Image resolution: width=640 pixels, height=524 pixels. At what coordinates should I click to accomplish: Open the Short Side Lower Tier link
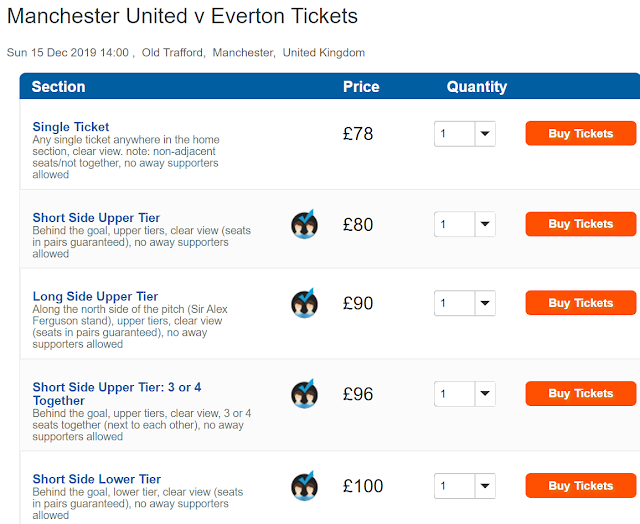96,479
